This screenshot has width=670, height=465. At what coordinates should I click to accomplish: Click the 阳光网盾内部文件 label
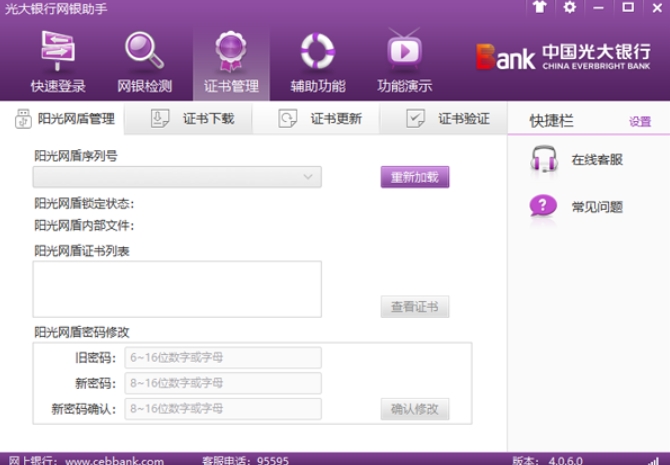coord(84,225)
